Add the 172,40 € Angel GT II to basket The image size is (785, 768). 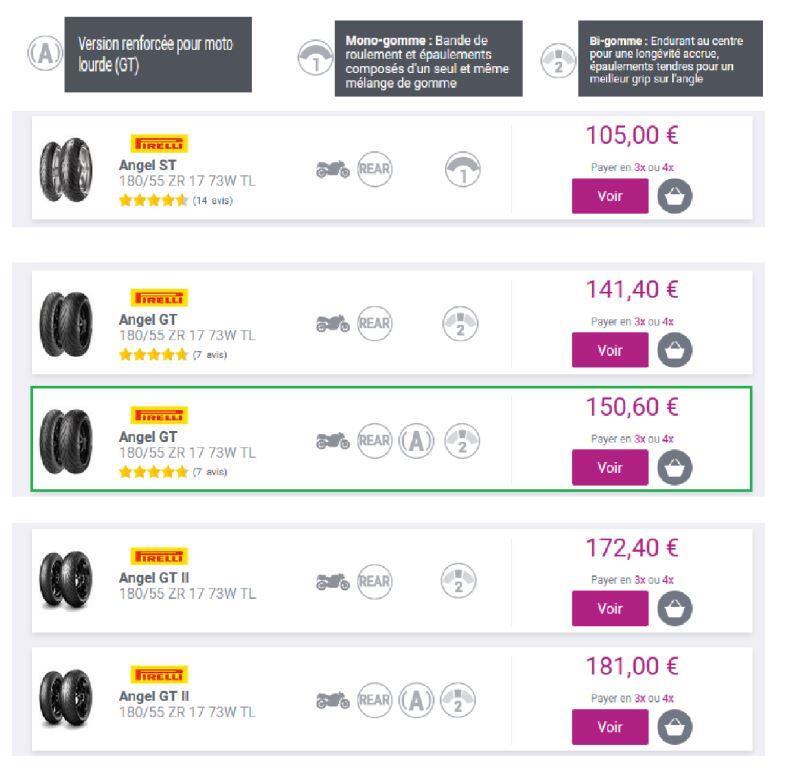coord(675,608)
